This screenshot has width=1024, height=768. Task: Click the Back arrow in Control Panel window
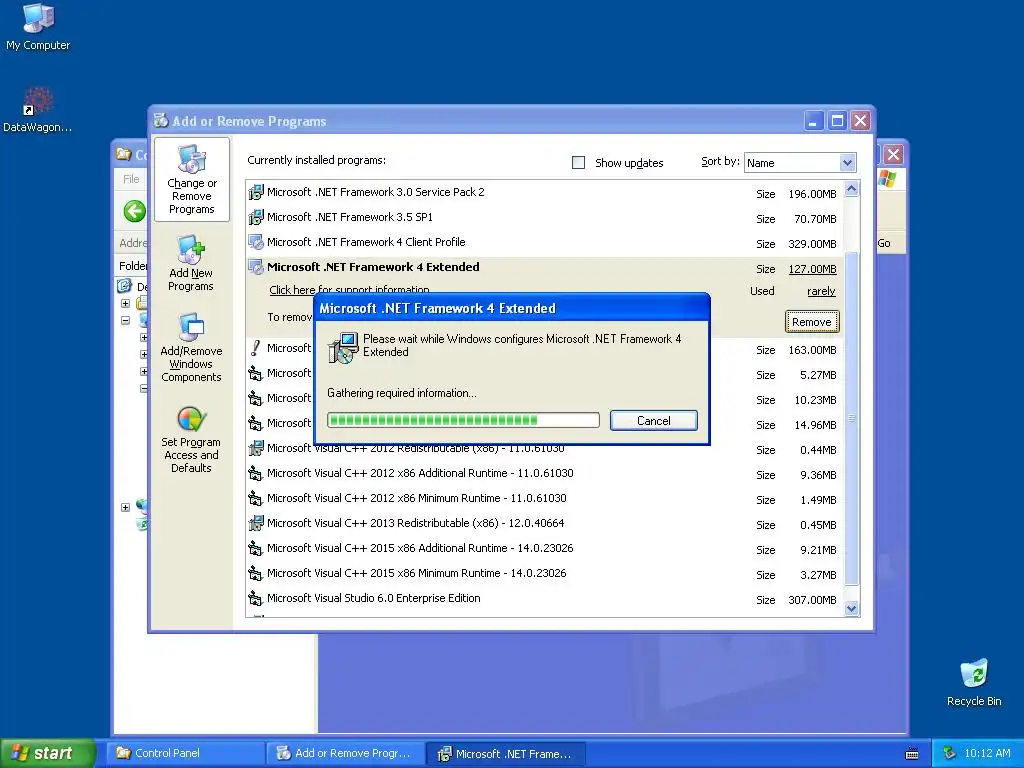(x=135, y=211)
